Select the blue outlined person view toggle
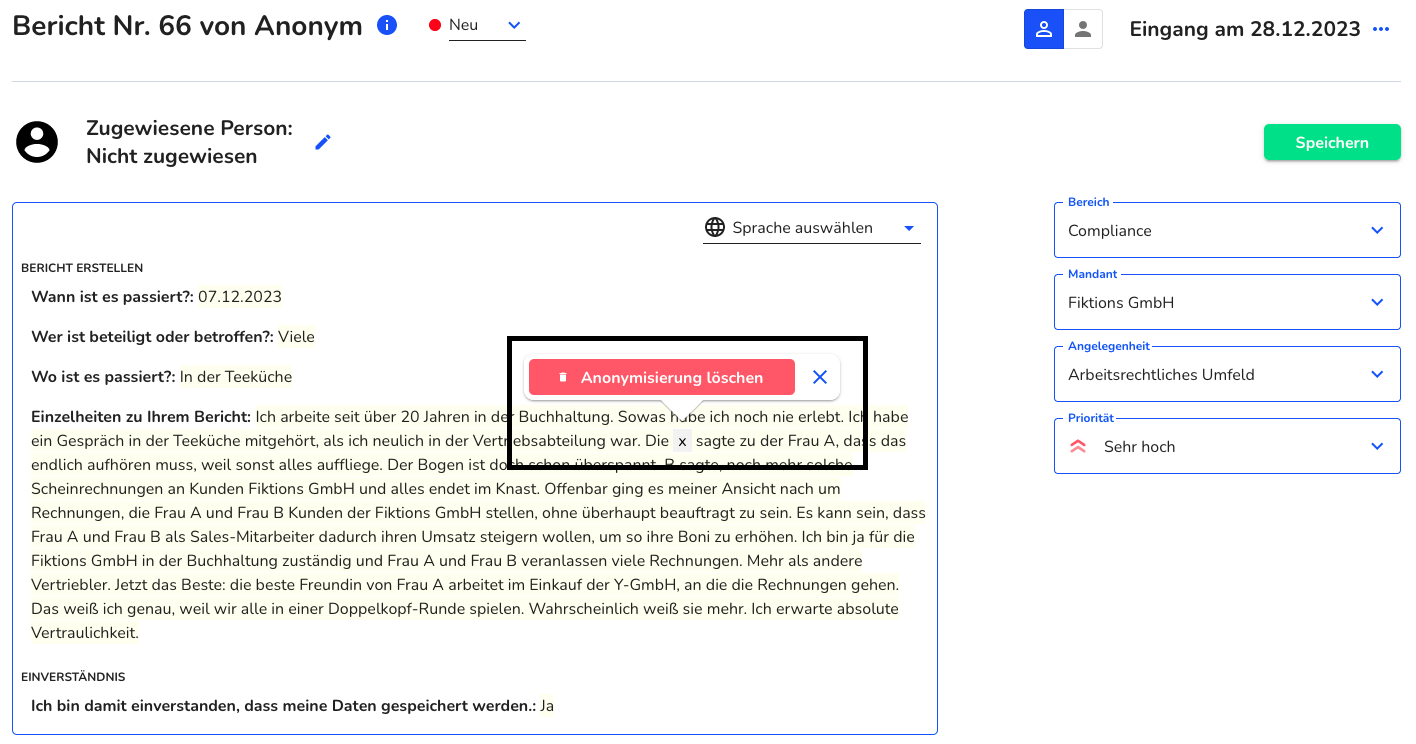 1044,29
